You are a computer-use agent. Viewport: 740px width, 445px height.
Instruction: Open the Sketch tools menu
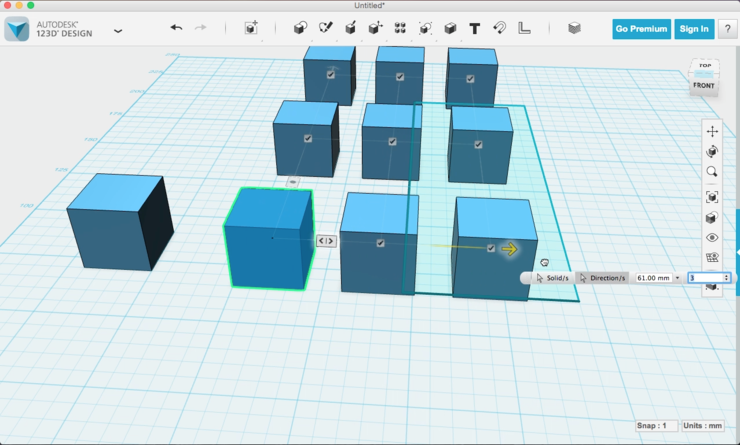[x=325, y=28]
